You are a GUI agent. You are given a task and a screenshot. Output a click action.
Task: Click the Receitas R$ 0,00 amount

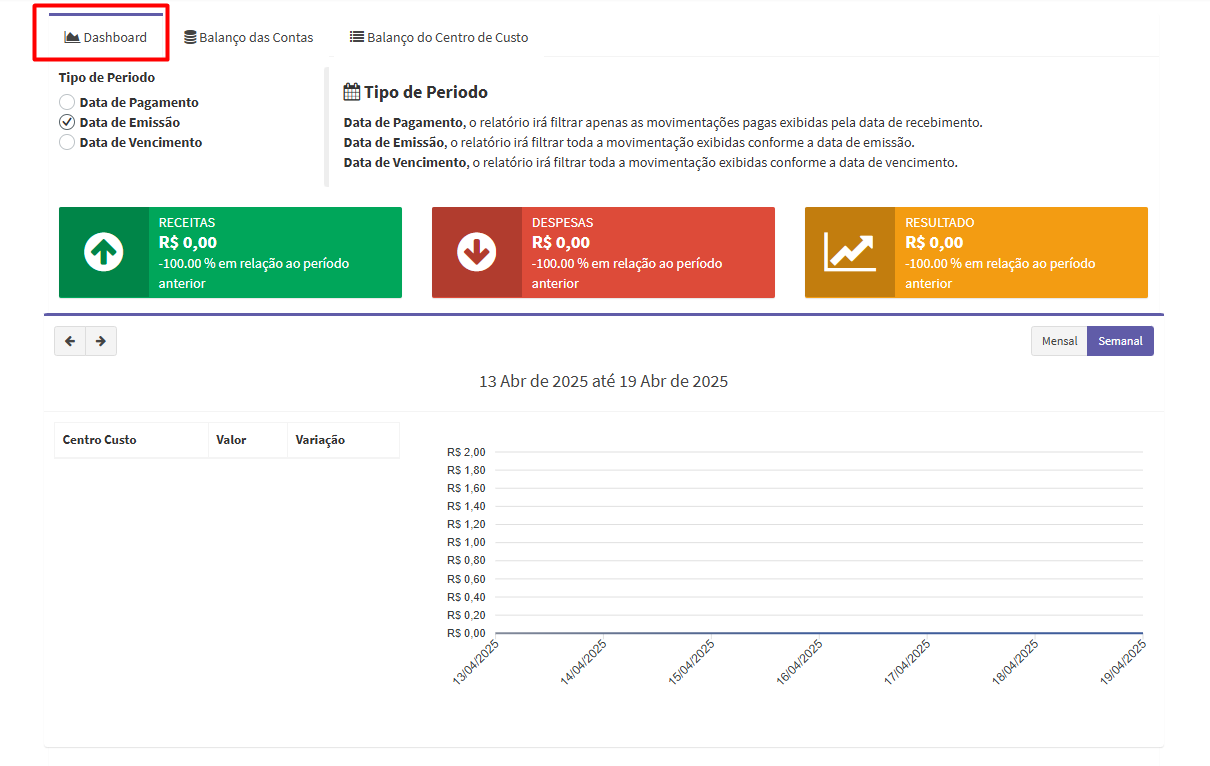coord(188,242)
